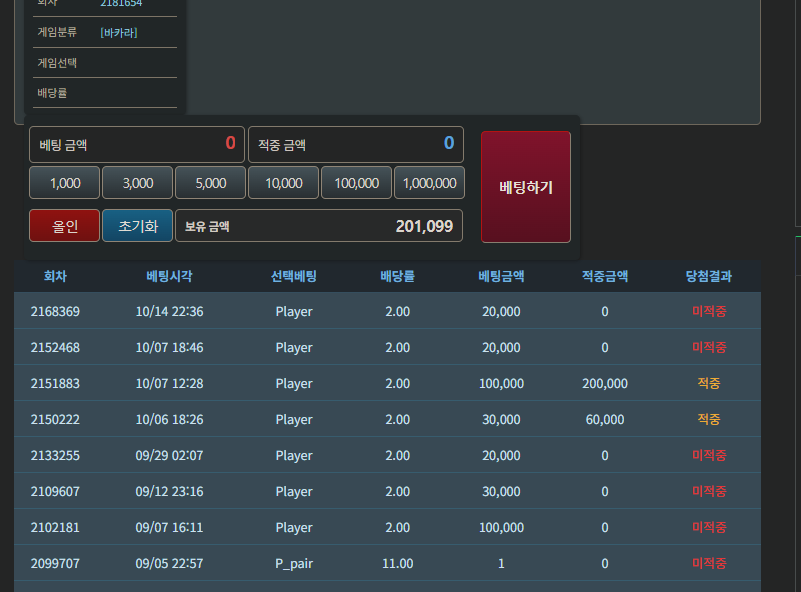Image resolution: width=801 pixels, height=592 pixels.
Task: Click bet time 10/14 22:36
Action: point(169,312)
